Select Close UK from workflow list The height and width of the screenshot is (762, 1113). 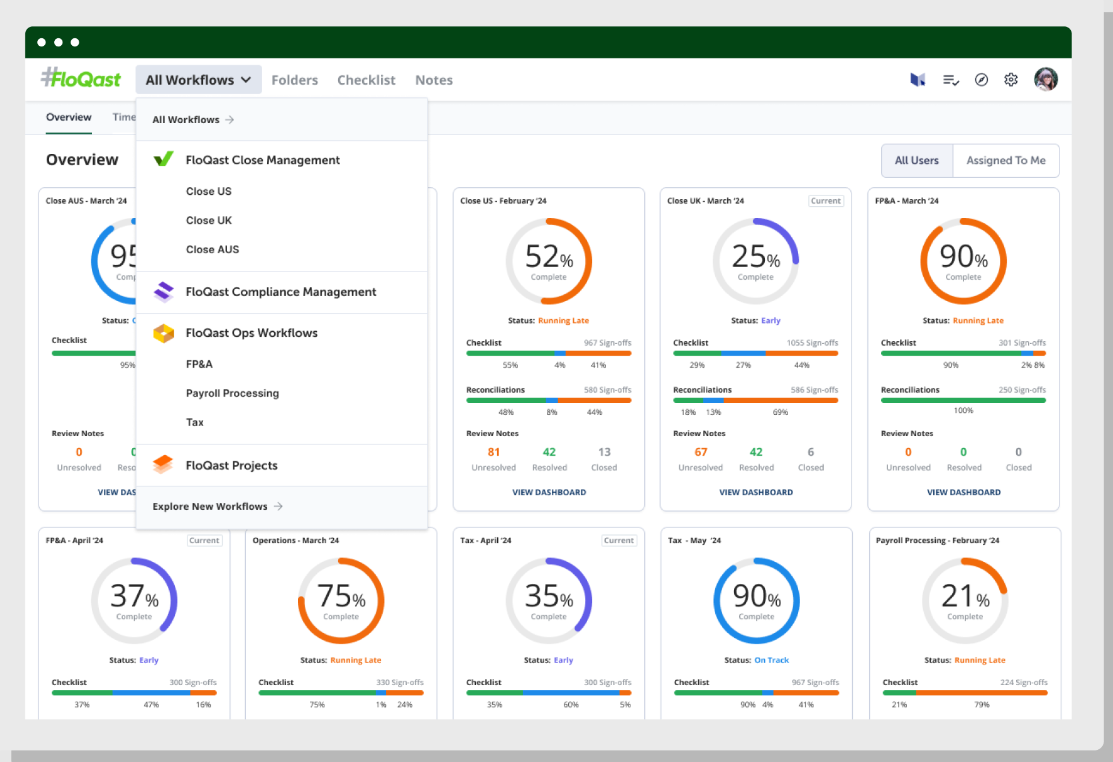coord(209,220)
